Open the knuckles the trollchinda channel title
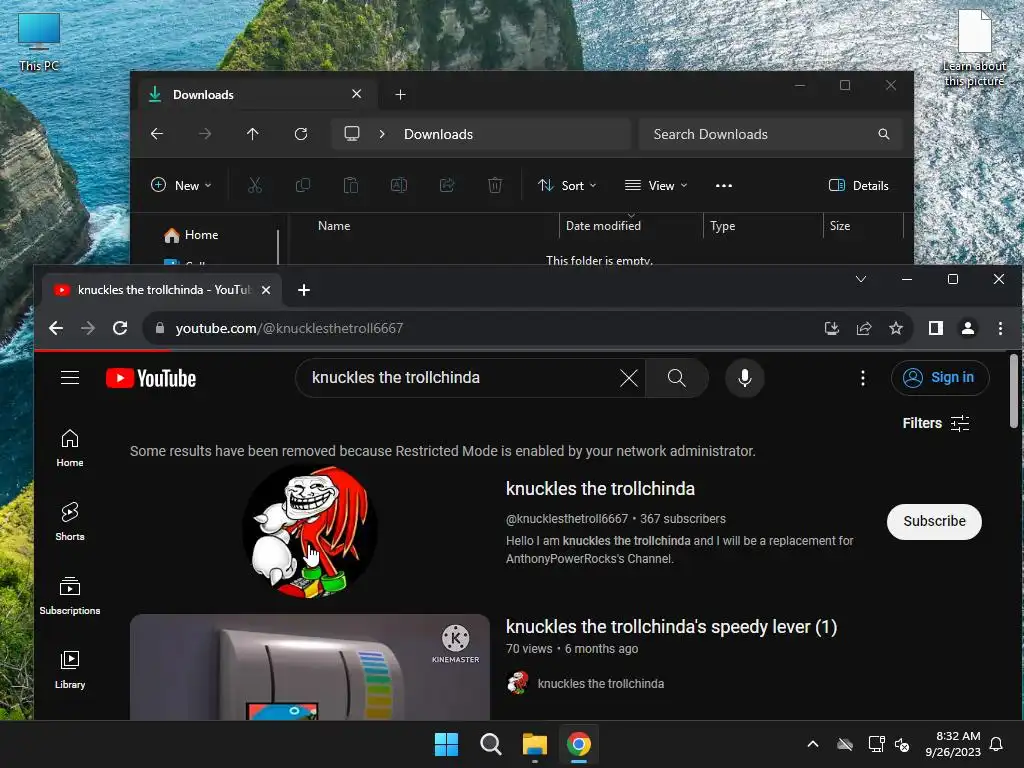The image size is (1024, 768). pyautogui.click(x=600, y=488)
